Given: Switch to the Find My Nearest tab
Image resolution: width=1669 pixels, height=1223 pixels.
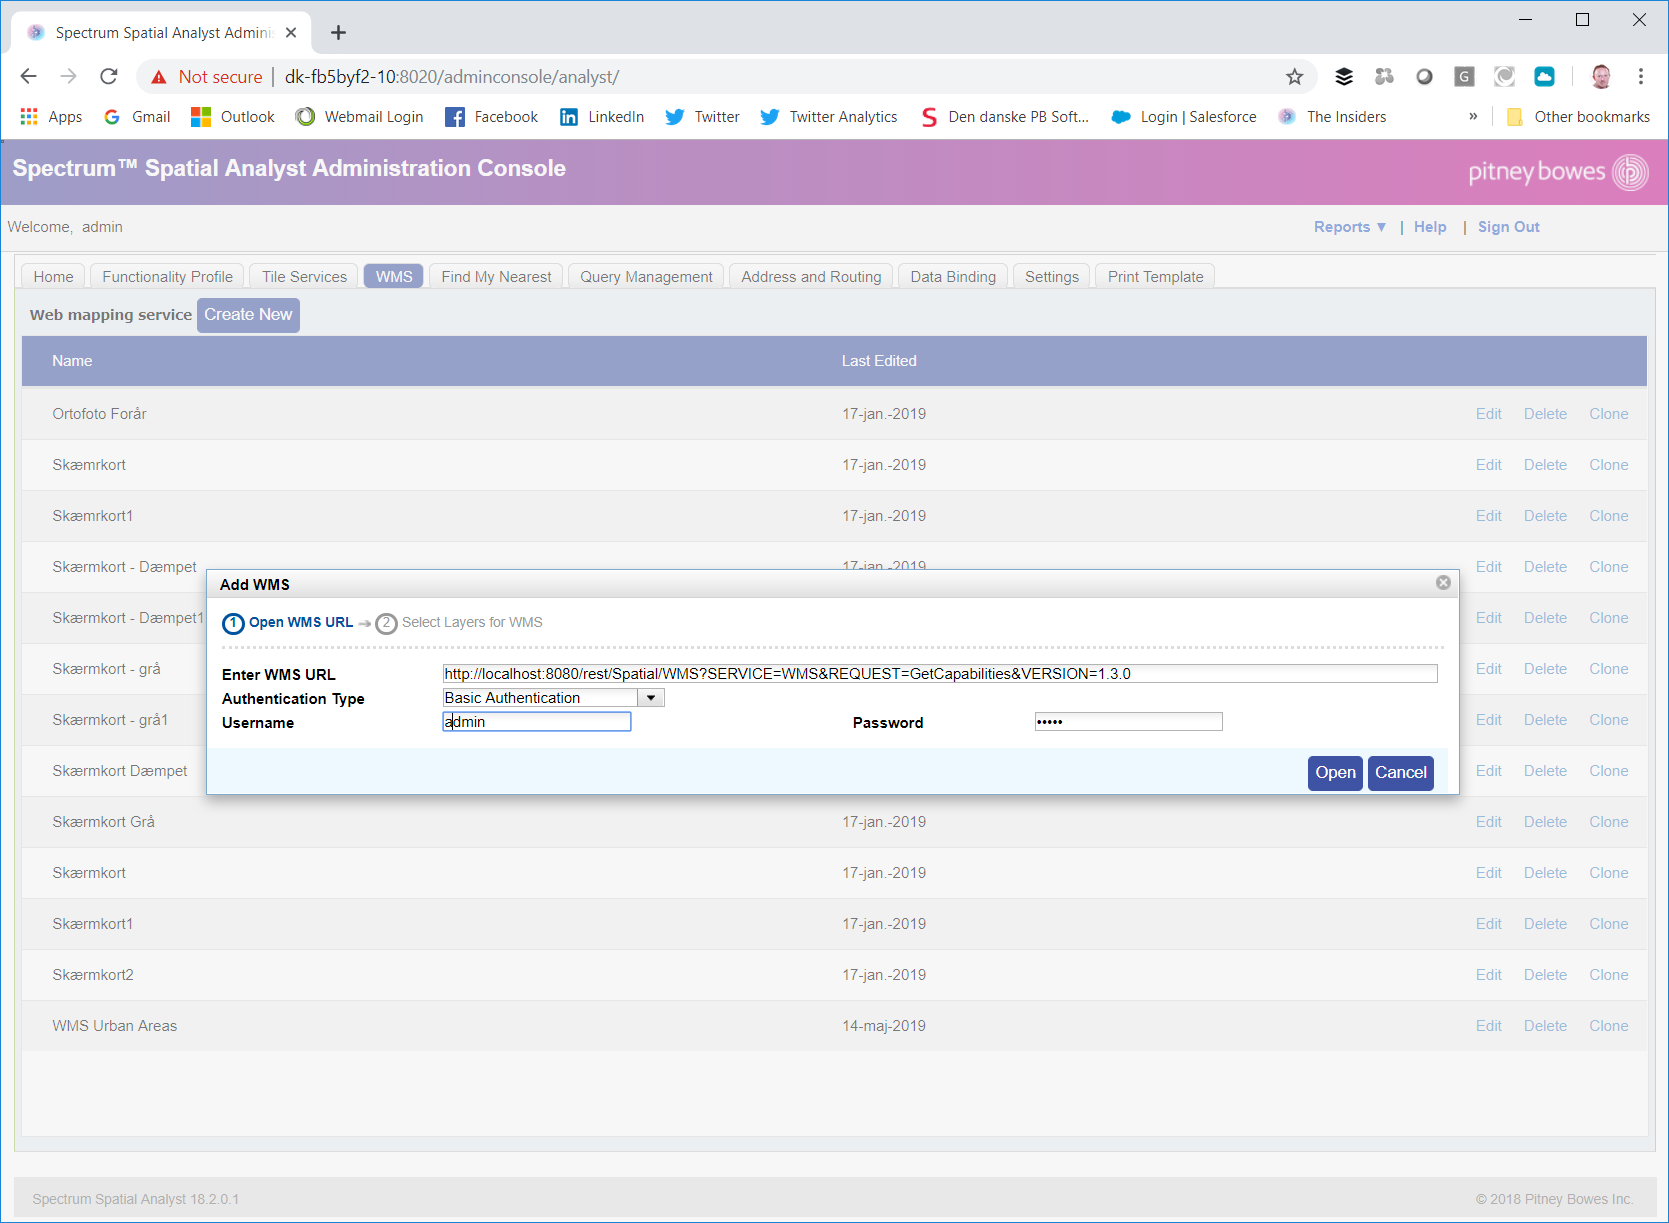Looking at the screenshot, I should (x=496, y=277).
